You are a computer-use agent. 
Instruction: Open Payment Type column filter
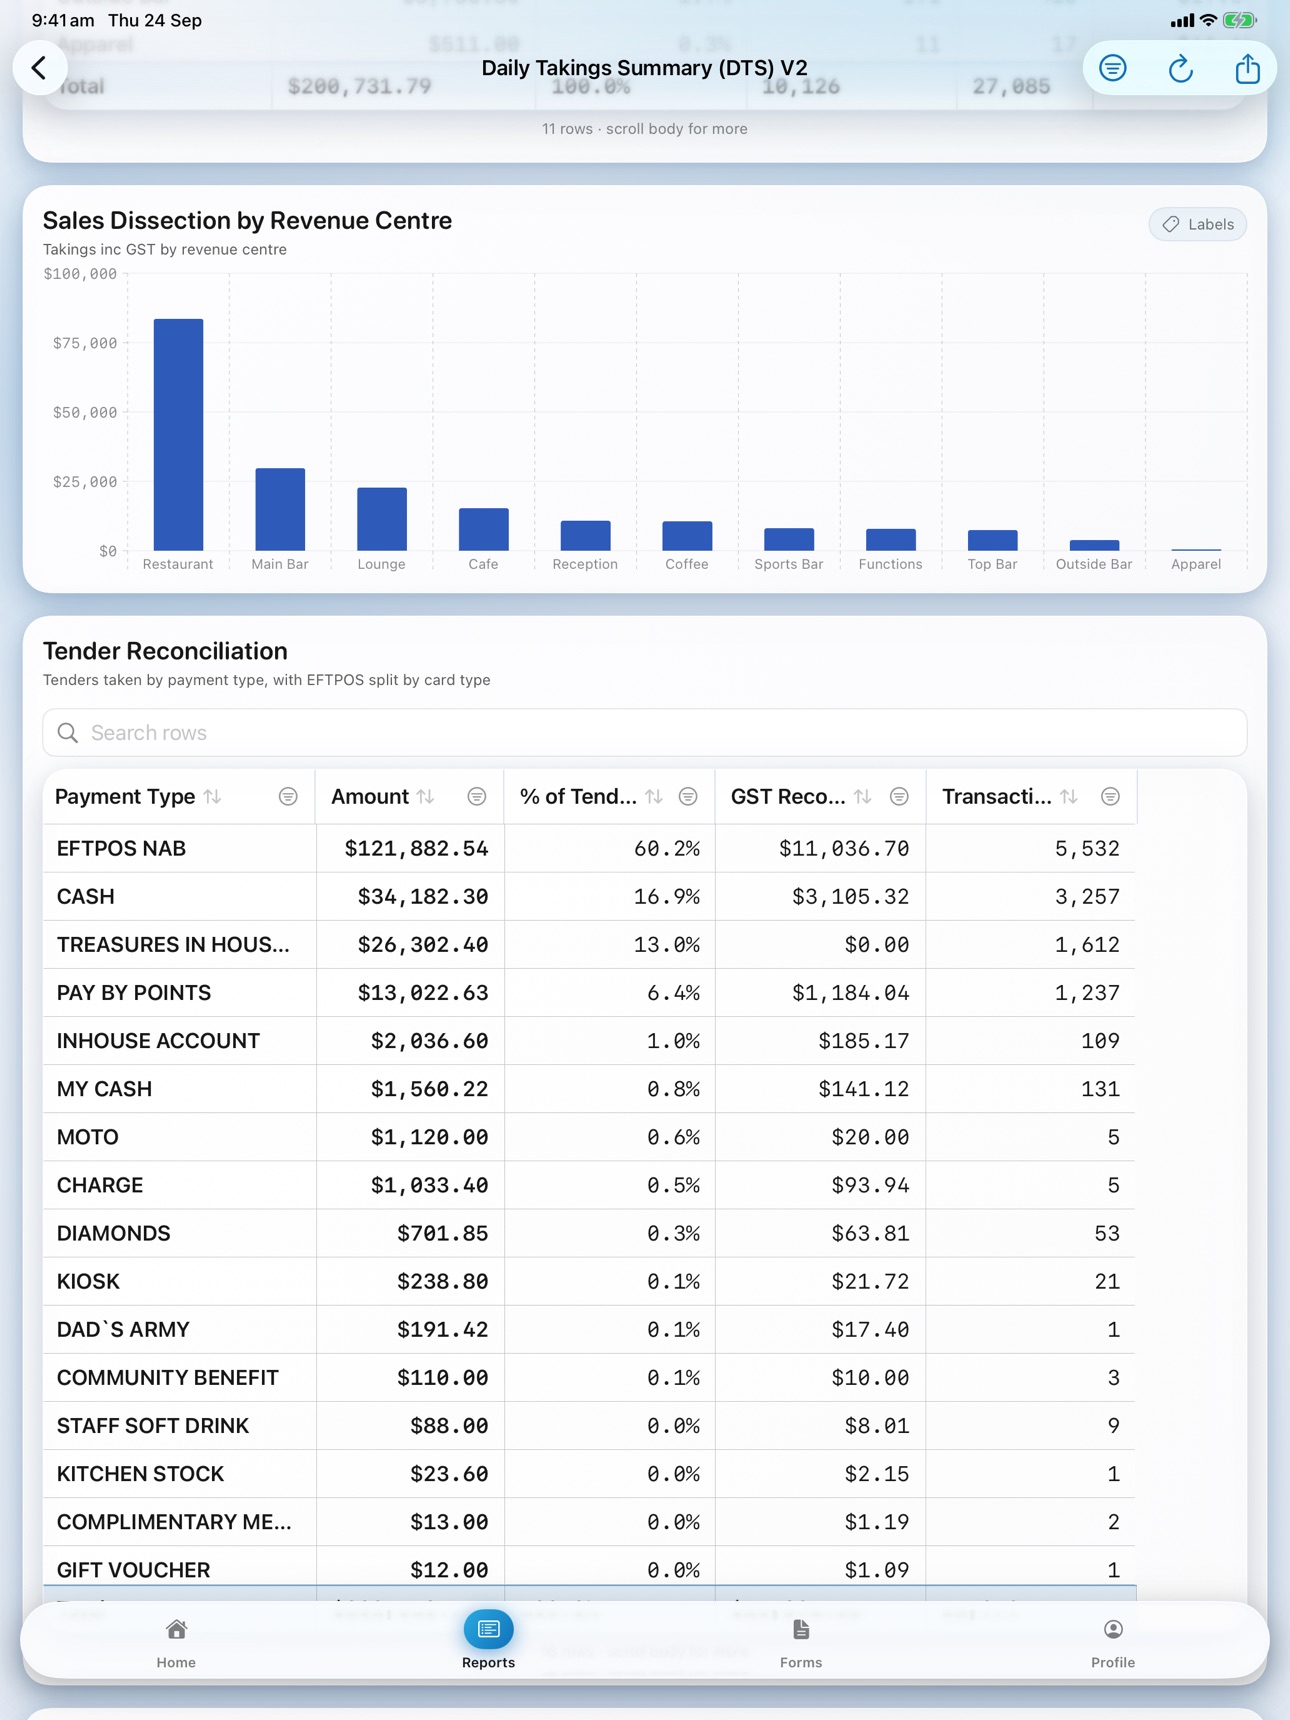(288, 797)
